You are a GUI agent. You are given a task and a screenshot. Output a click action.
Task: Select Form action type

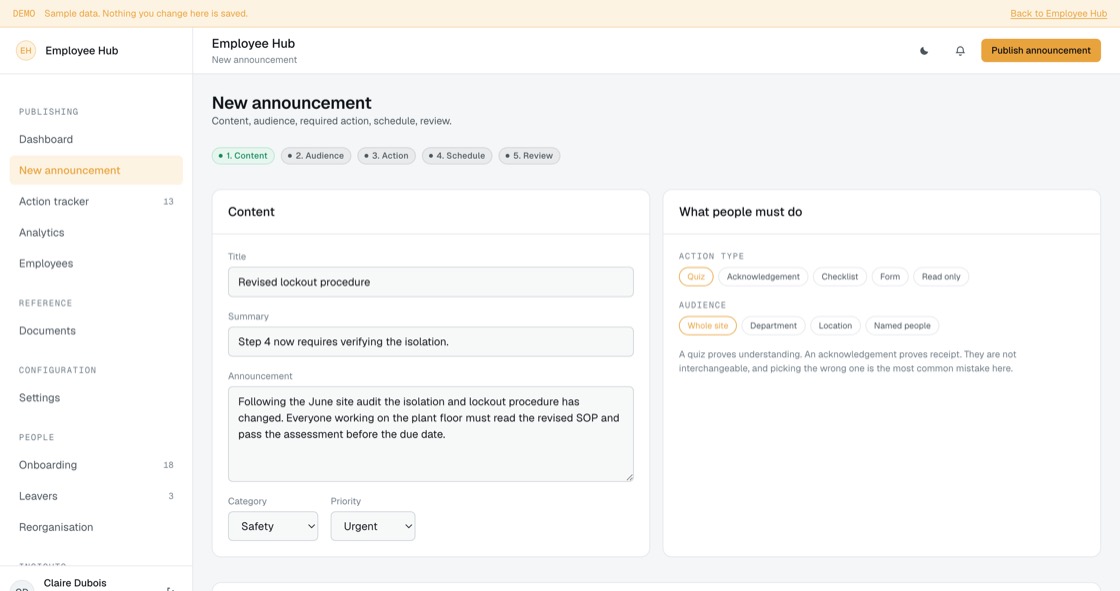890,277
